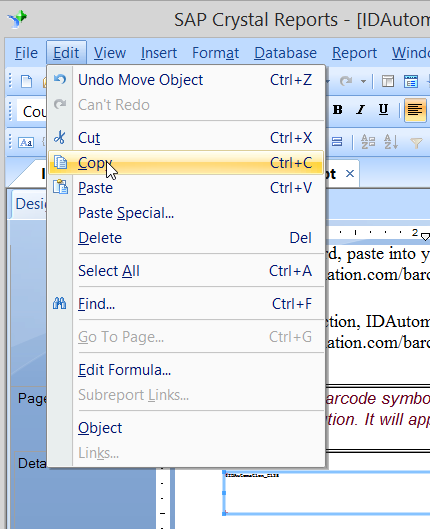
Task: Click the scissors icon beside Cut
Action: [x=60, y=138]
